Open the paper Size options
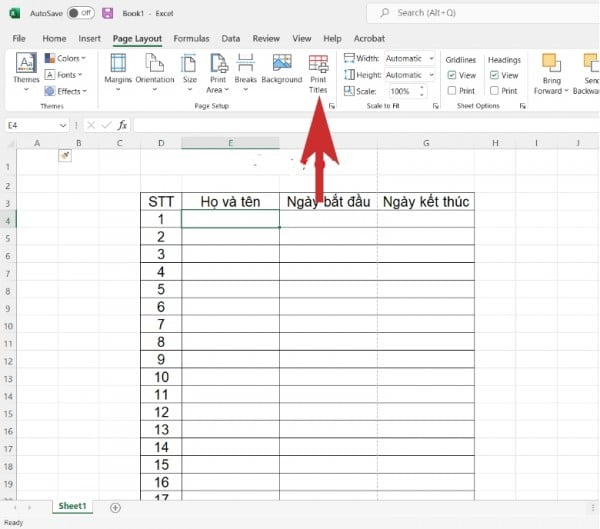Screen dimensions: 600x529 click(189, 73)
